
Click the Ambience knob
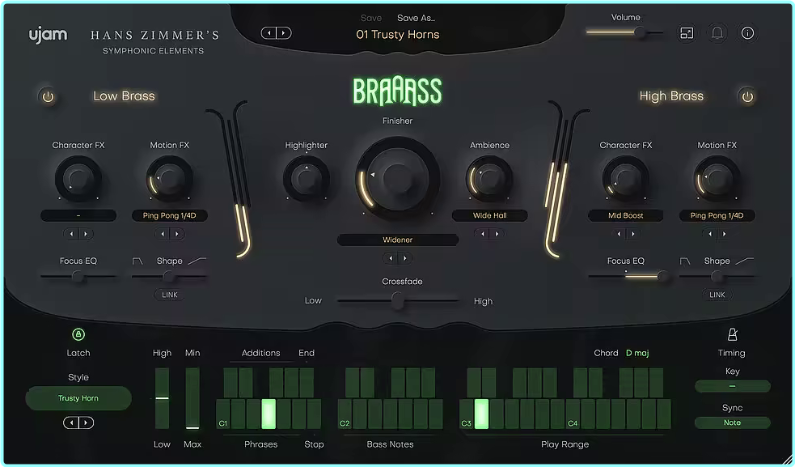[x=489, y=178]
